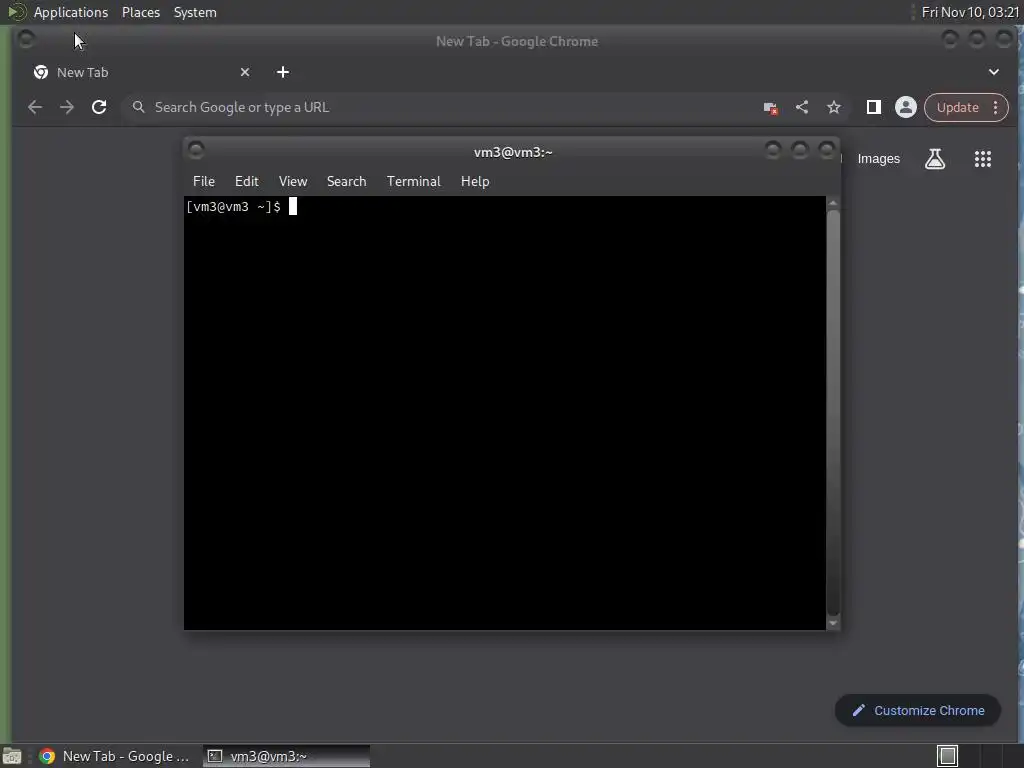This screenshot has height=768, width=1024.
Task: Click the terminal scrollbar up arrow
Action: [x=833, y=203]
